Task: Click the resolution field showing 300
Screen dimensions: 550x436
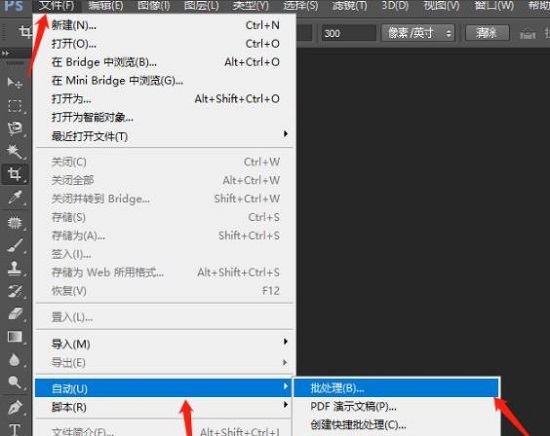Action: click(x=349, y=33)
